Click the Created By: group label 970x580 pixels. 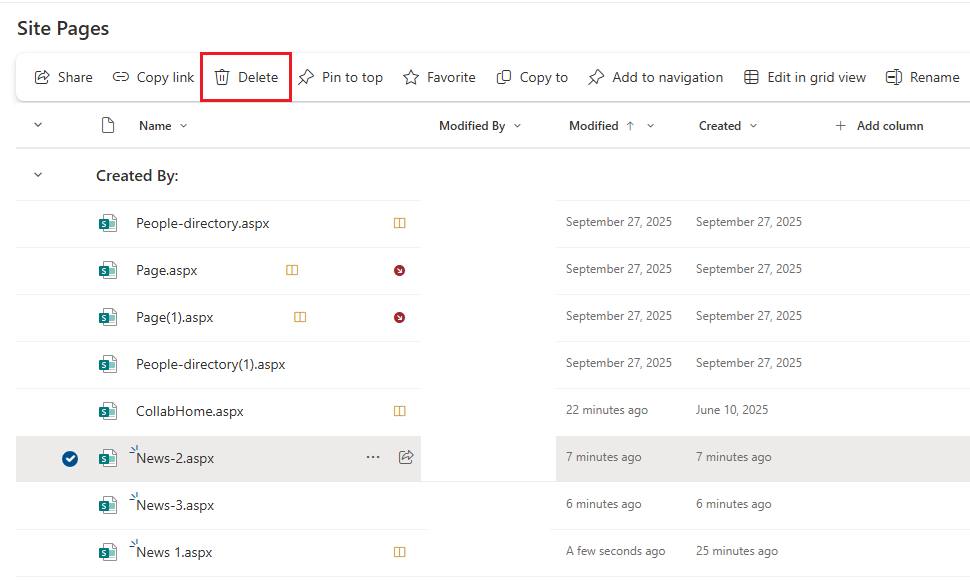pyautogui.click(x=137, y=176)
